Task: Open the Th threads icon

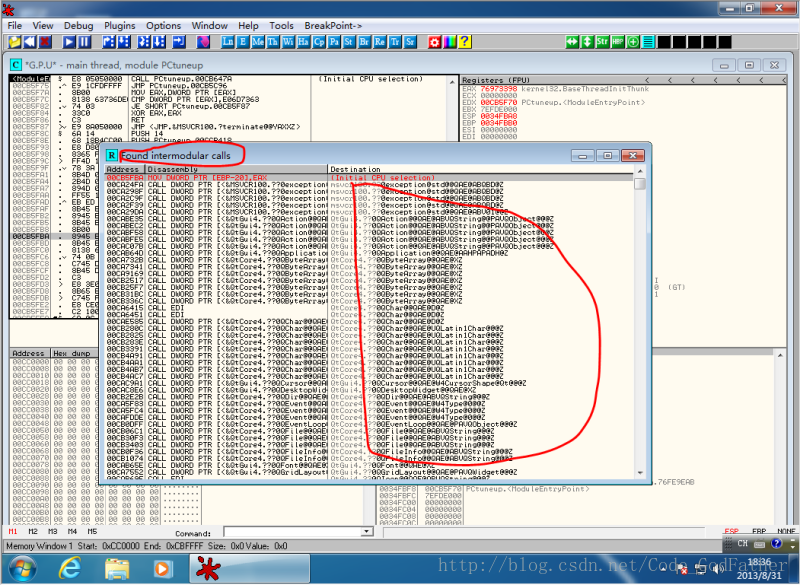Action: [273, 42]
